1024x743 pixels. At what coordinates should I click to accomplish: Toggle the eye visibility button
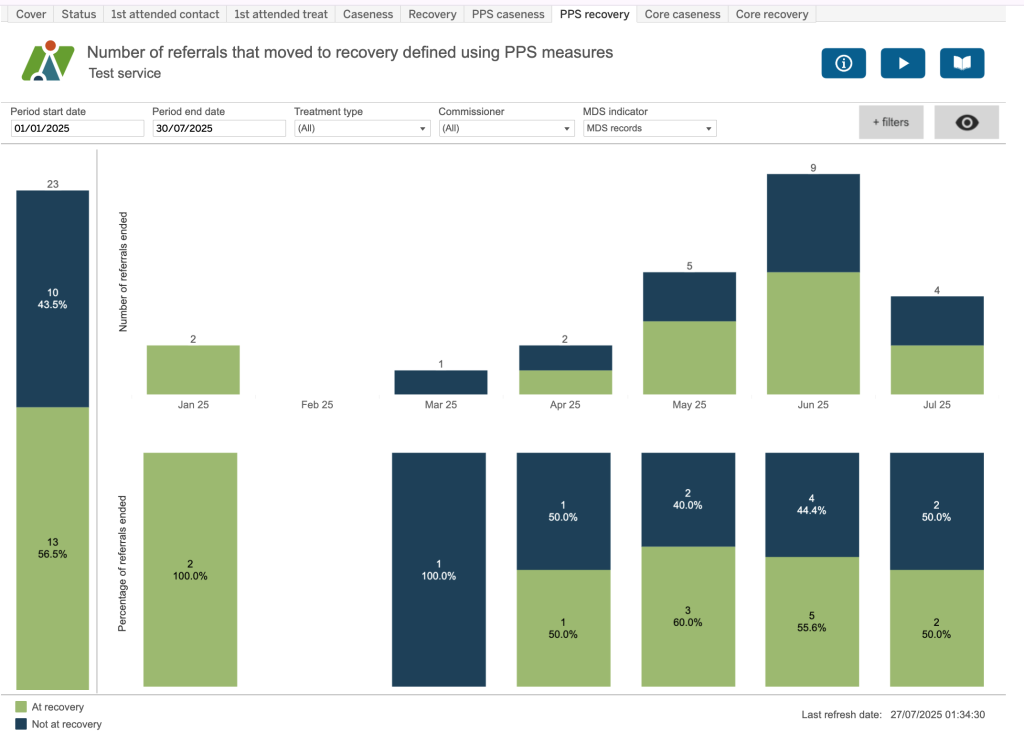pos(966,122)
